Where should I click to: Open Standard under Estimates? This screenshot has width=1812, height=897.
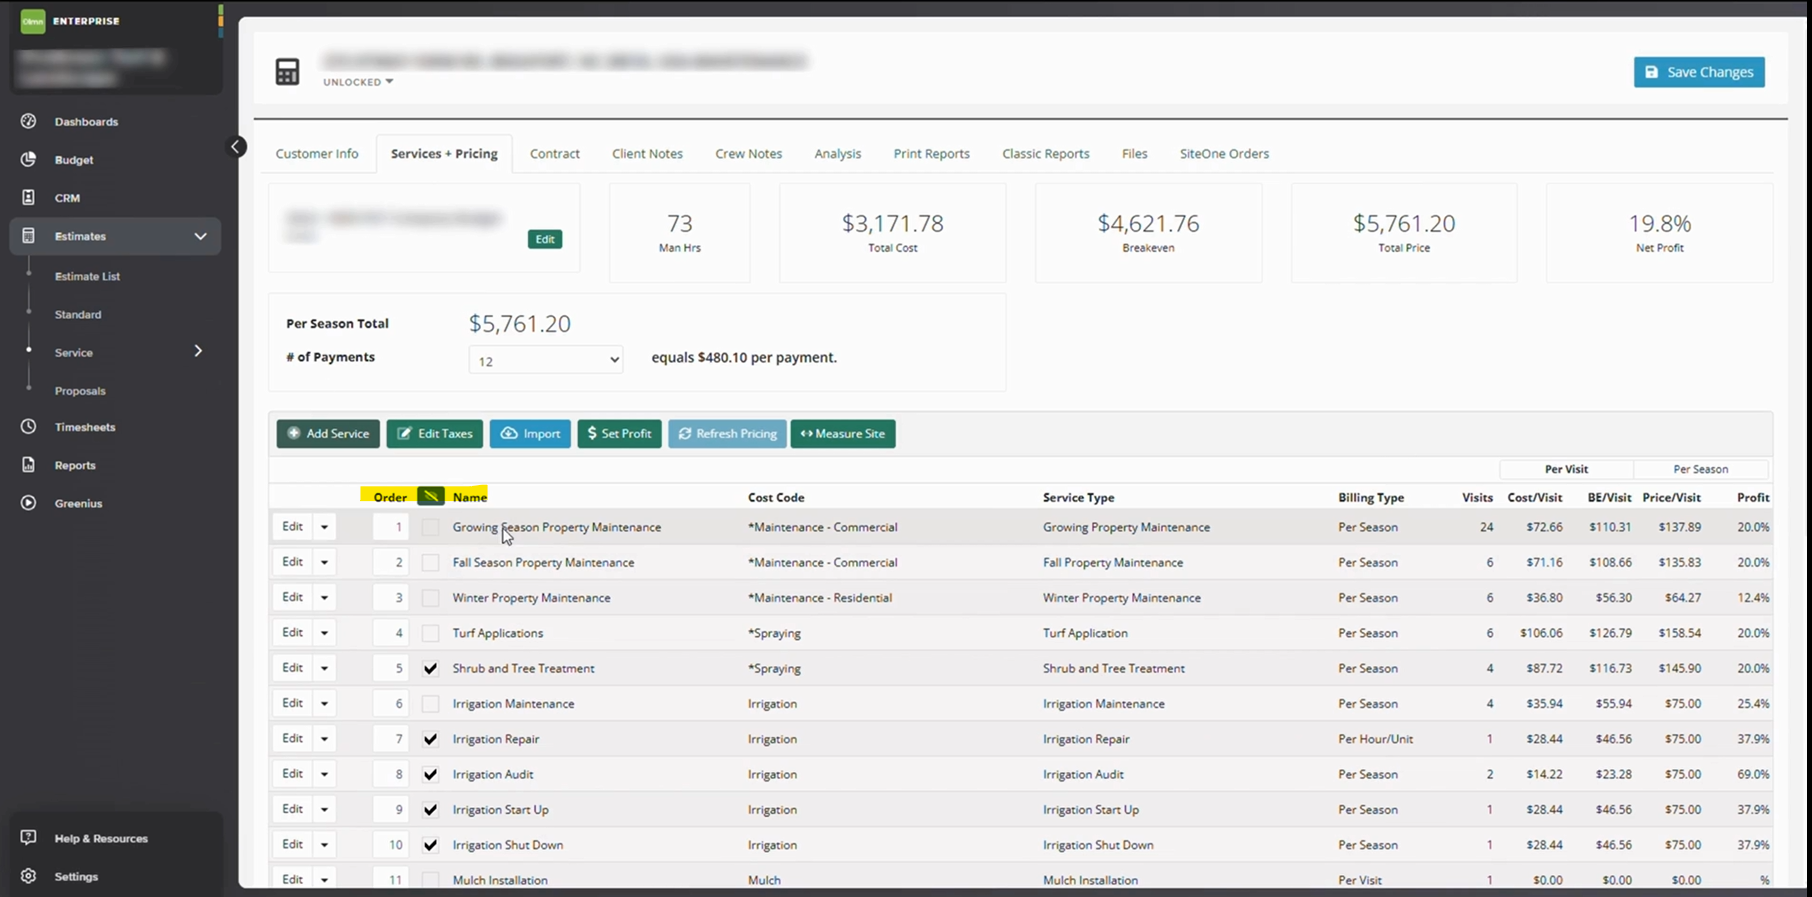point(78,314)
